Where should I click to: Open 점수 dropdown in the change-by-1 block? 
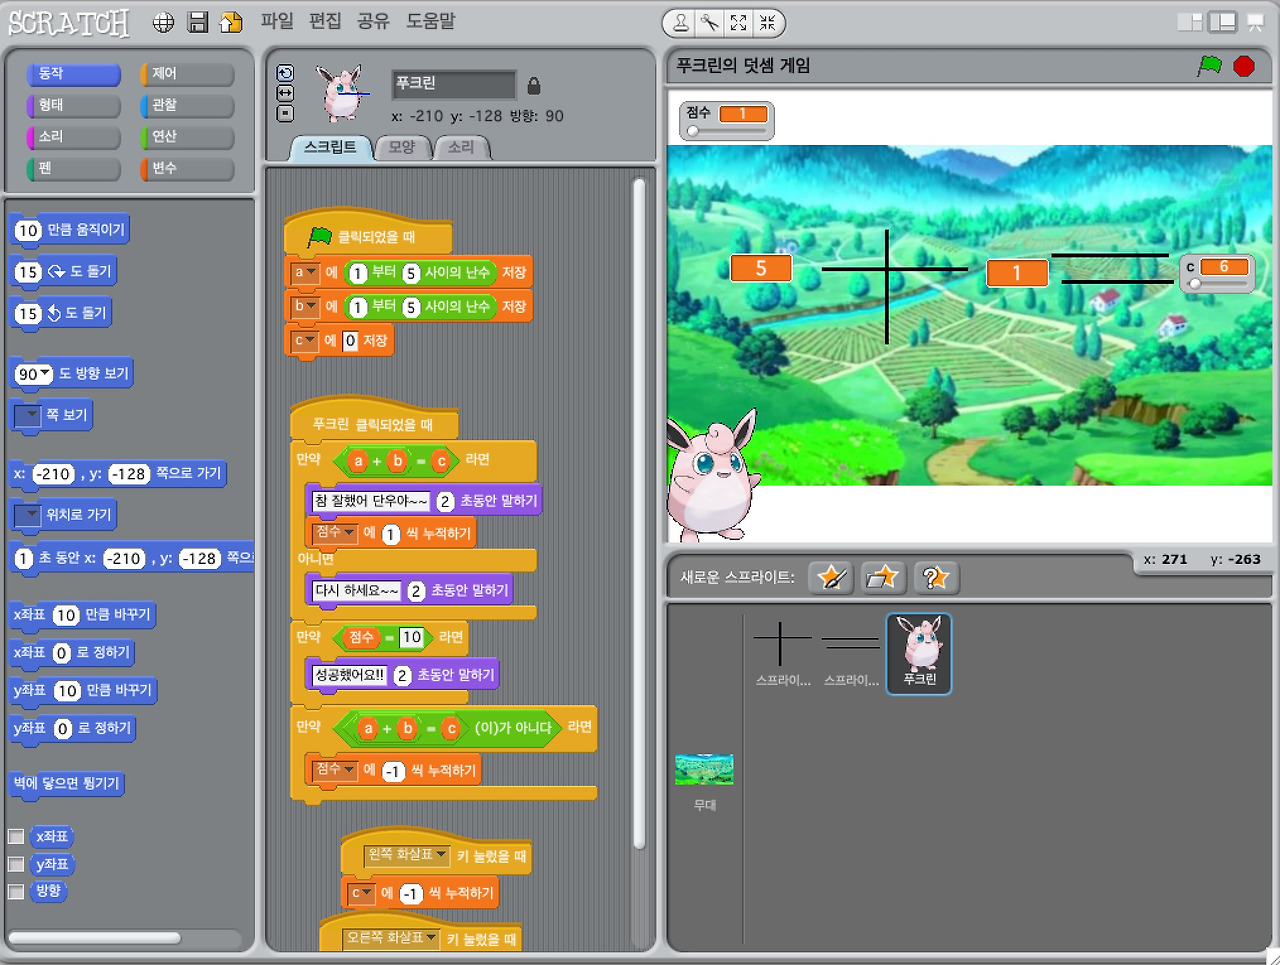point(334,533)
